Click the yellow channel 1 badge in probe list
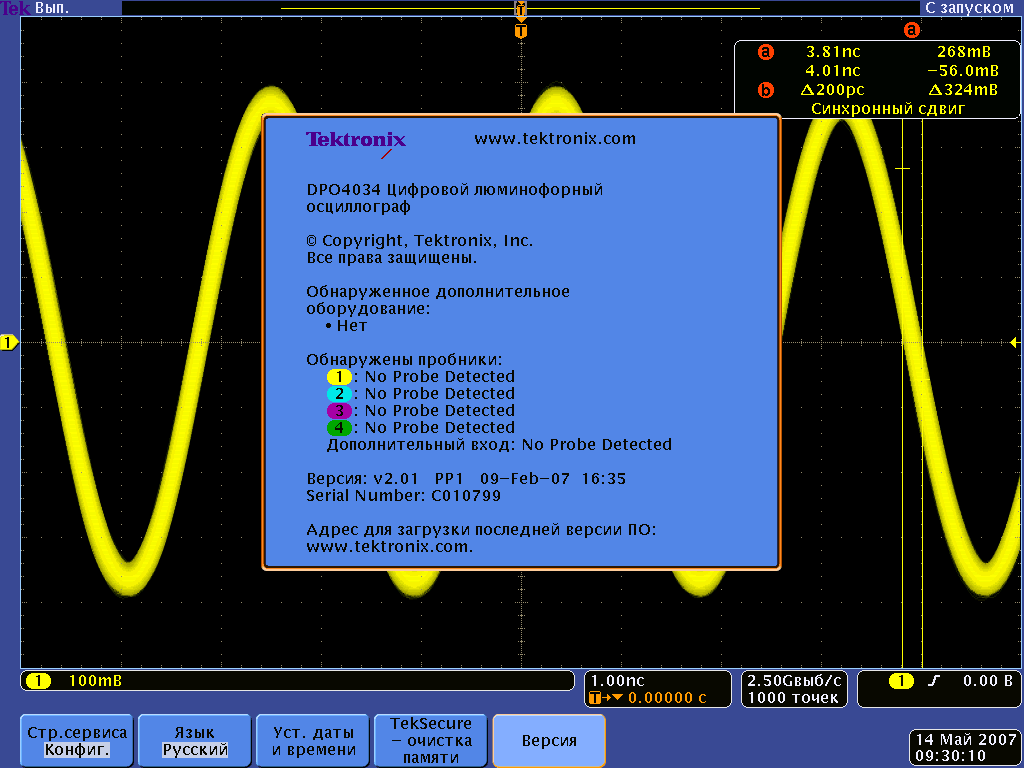Screen dimensions: 1024x768 pos(341,377)
